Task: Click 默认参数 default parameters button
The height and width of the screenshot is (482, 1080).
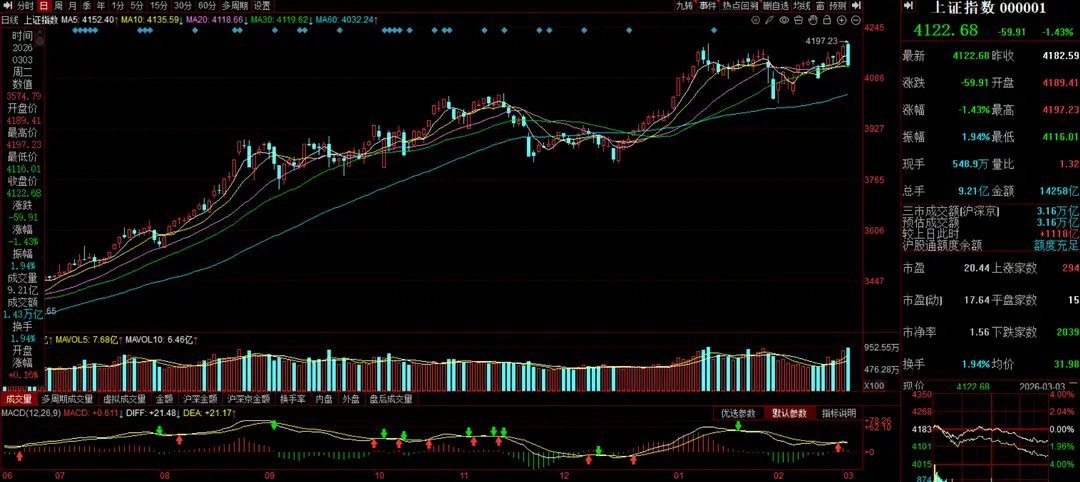Action: [x=789, y=413]
